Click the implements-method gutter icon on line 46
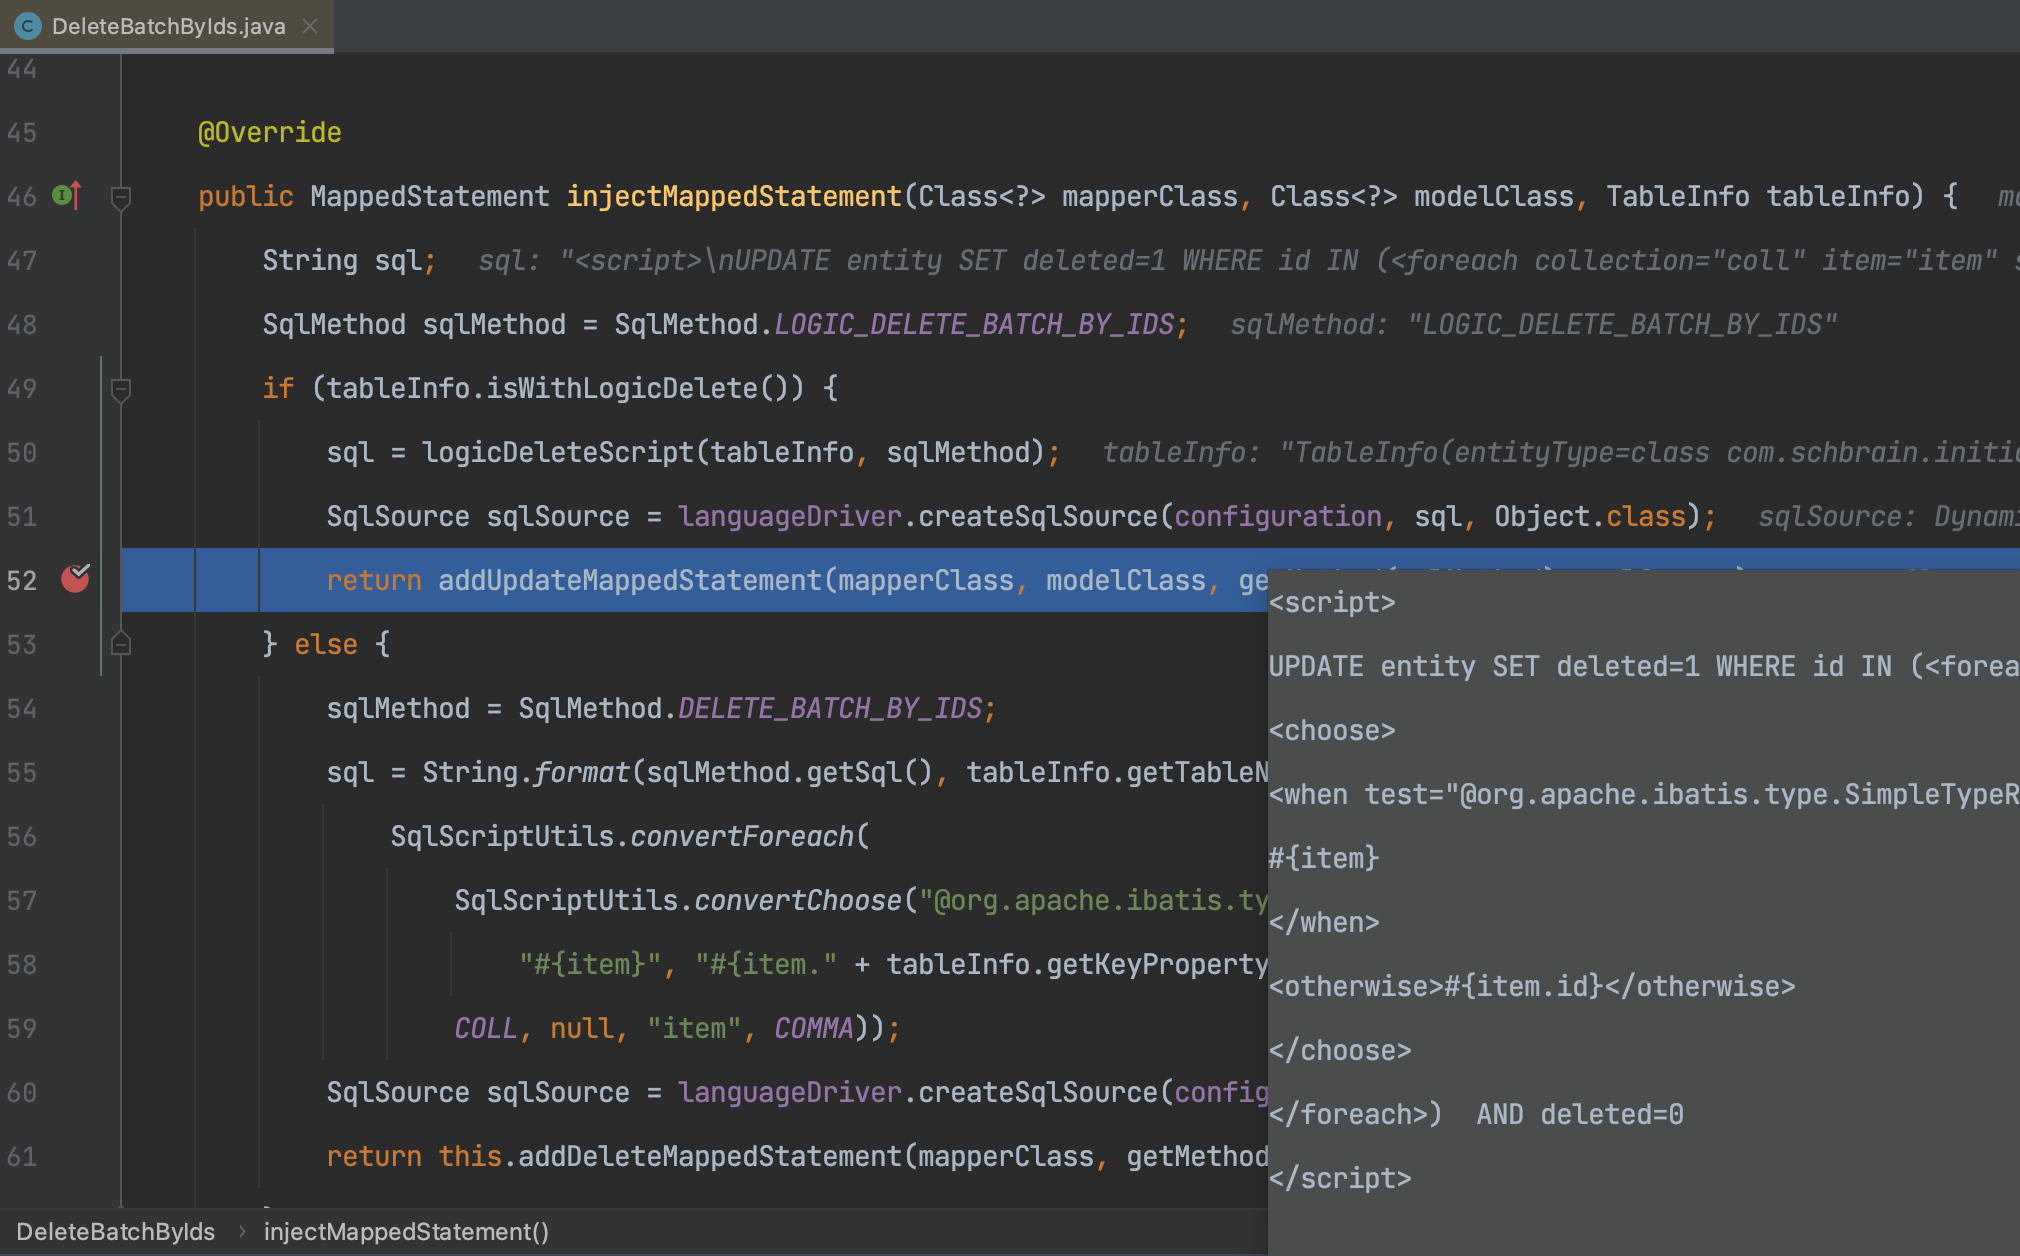The image size is (2020, 1256). pyautogui.click(x=67, y=195)
